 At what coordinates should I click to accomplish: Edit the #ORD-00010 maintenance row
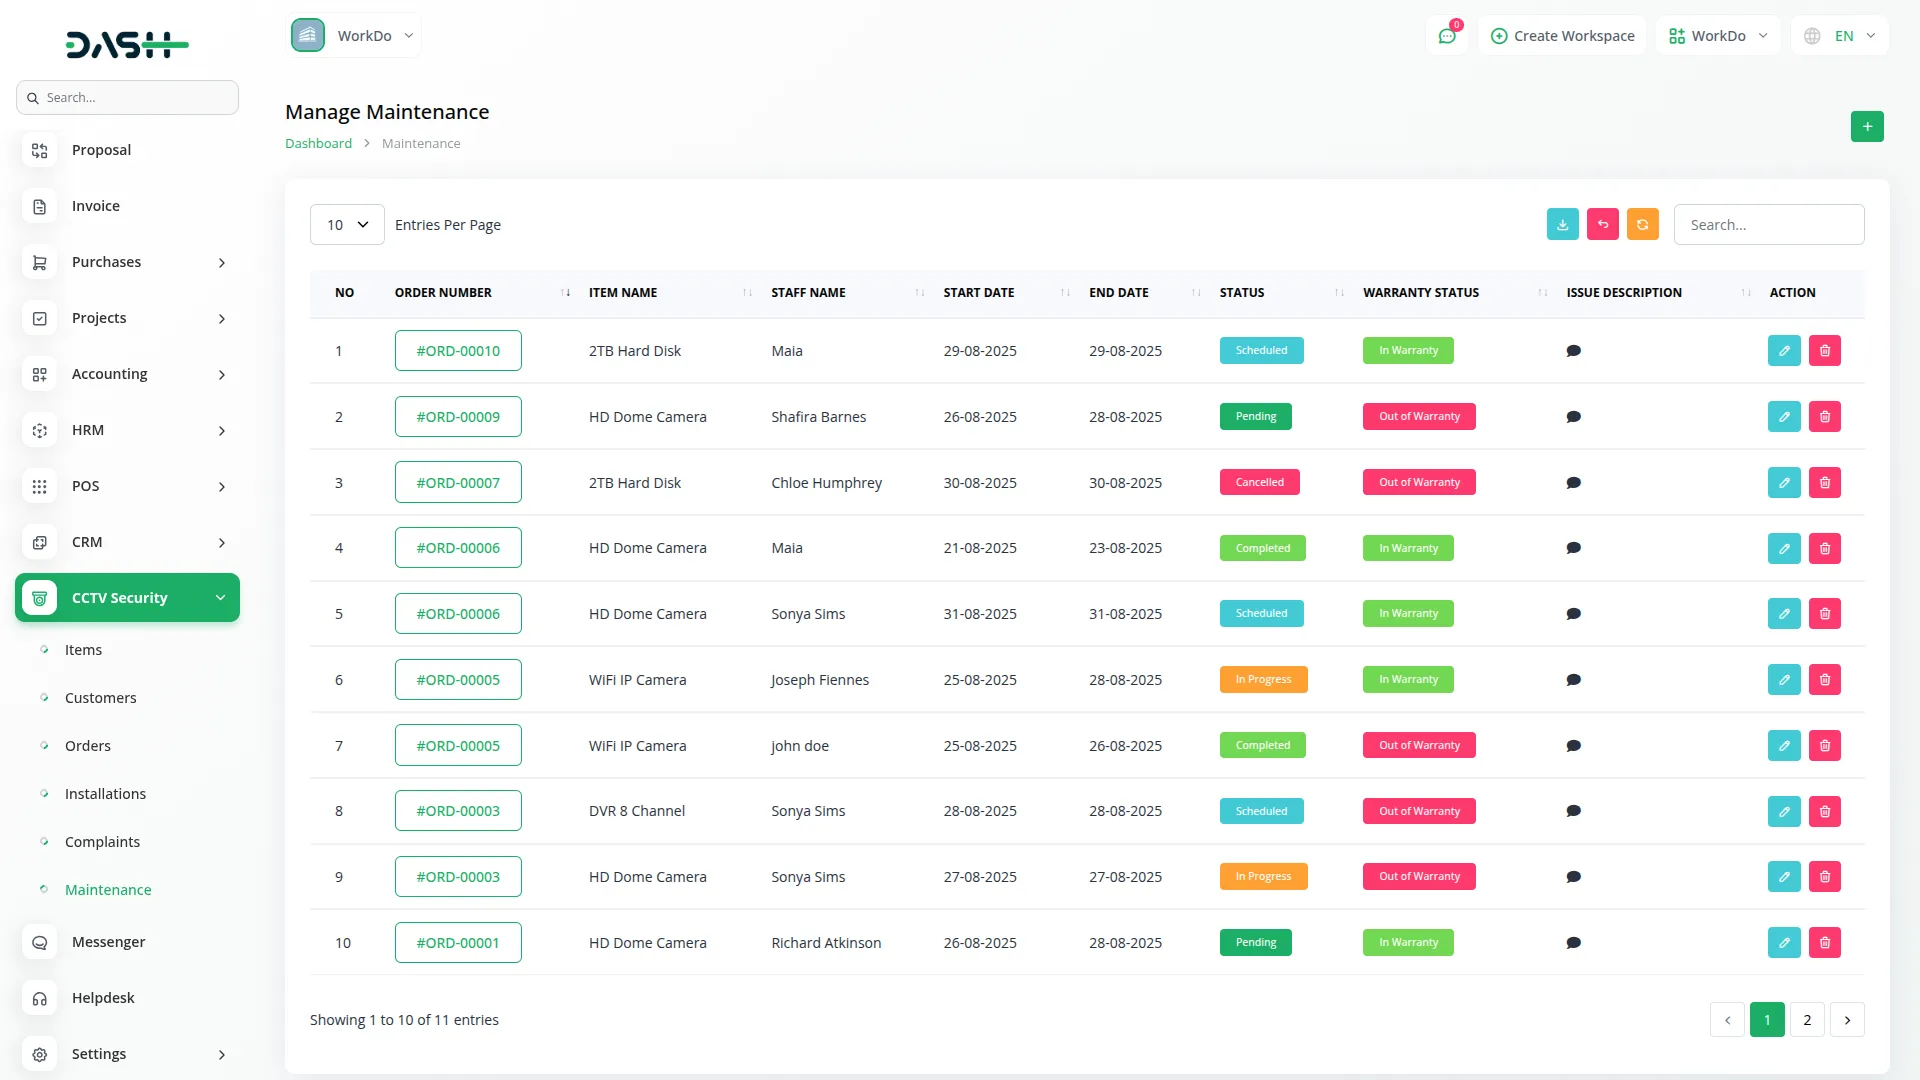pyautogui.click(x=1783, y=351)
